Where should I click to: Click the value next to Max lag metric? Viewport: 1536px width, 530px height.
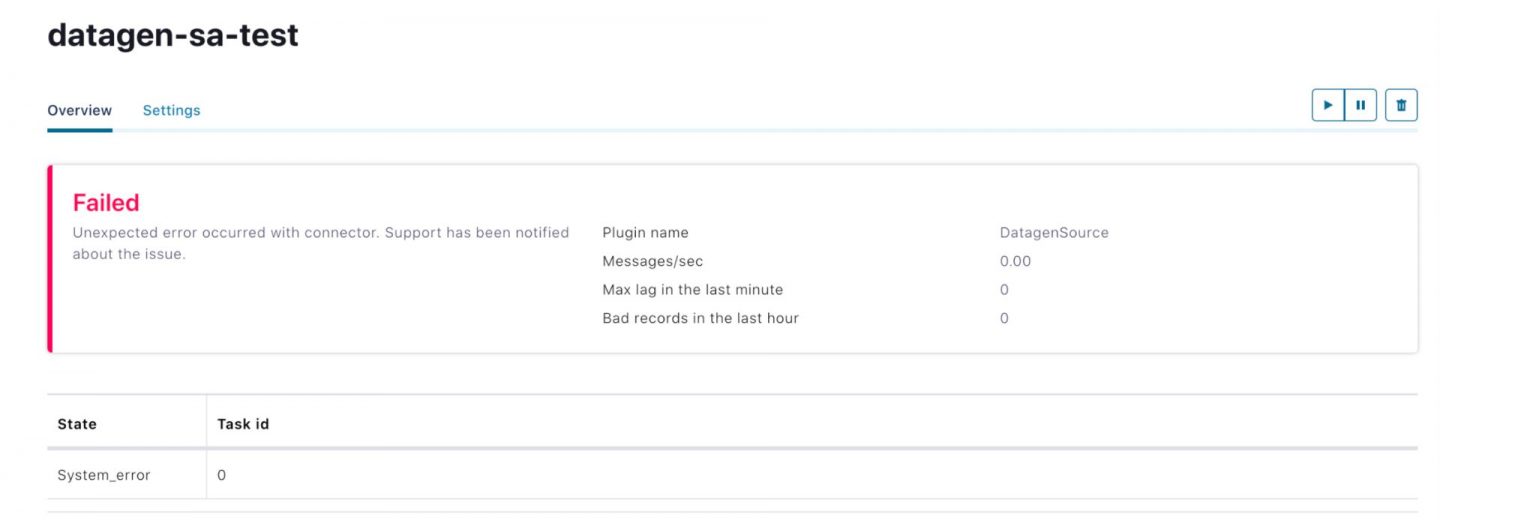(x=1004, y=290)
